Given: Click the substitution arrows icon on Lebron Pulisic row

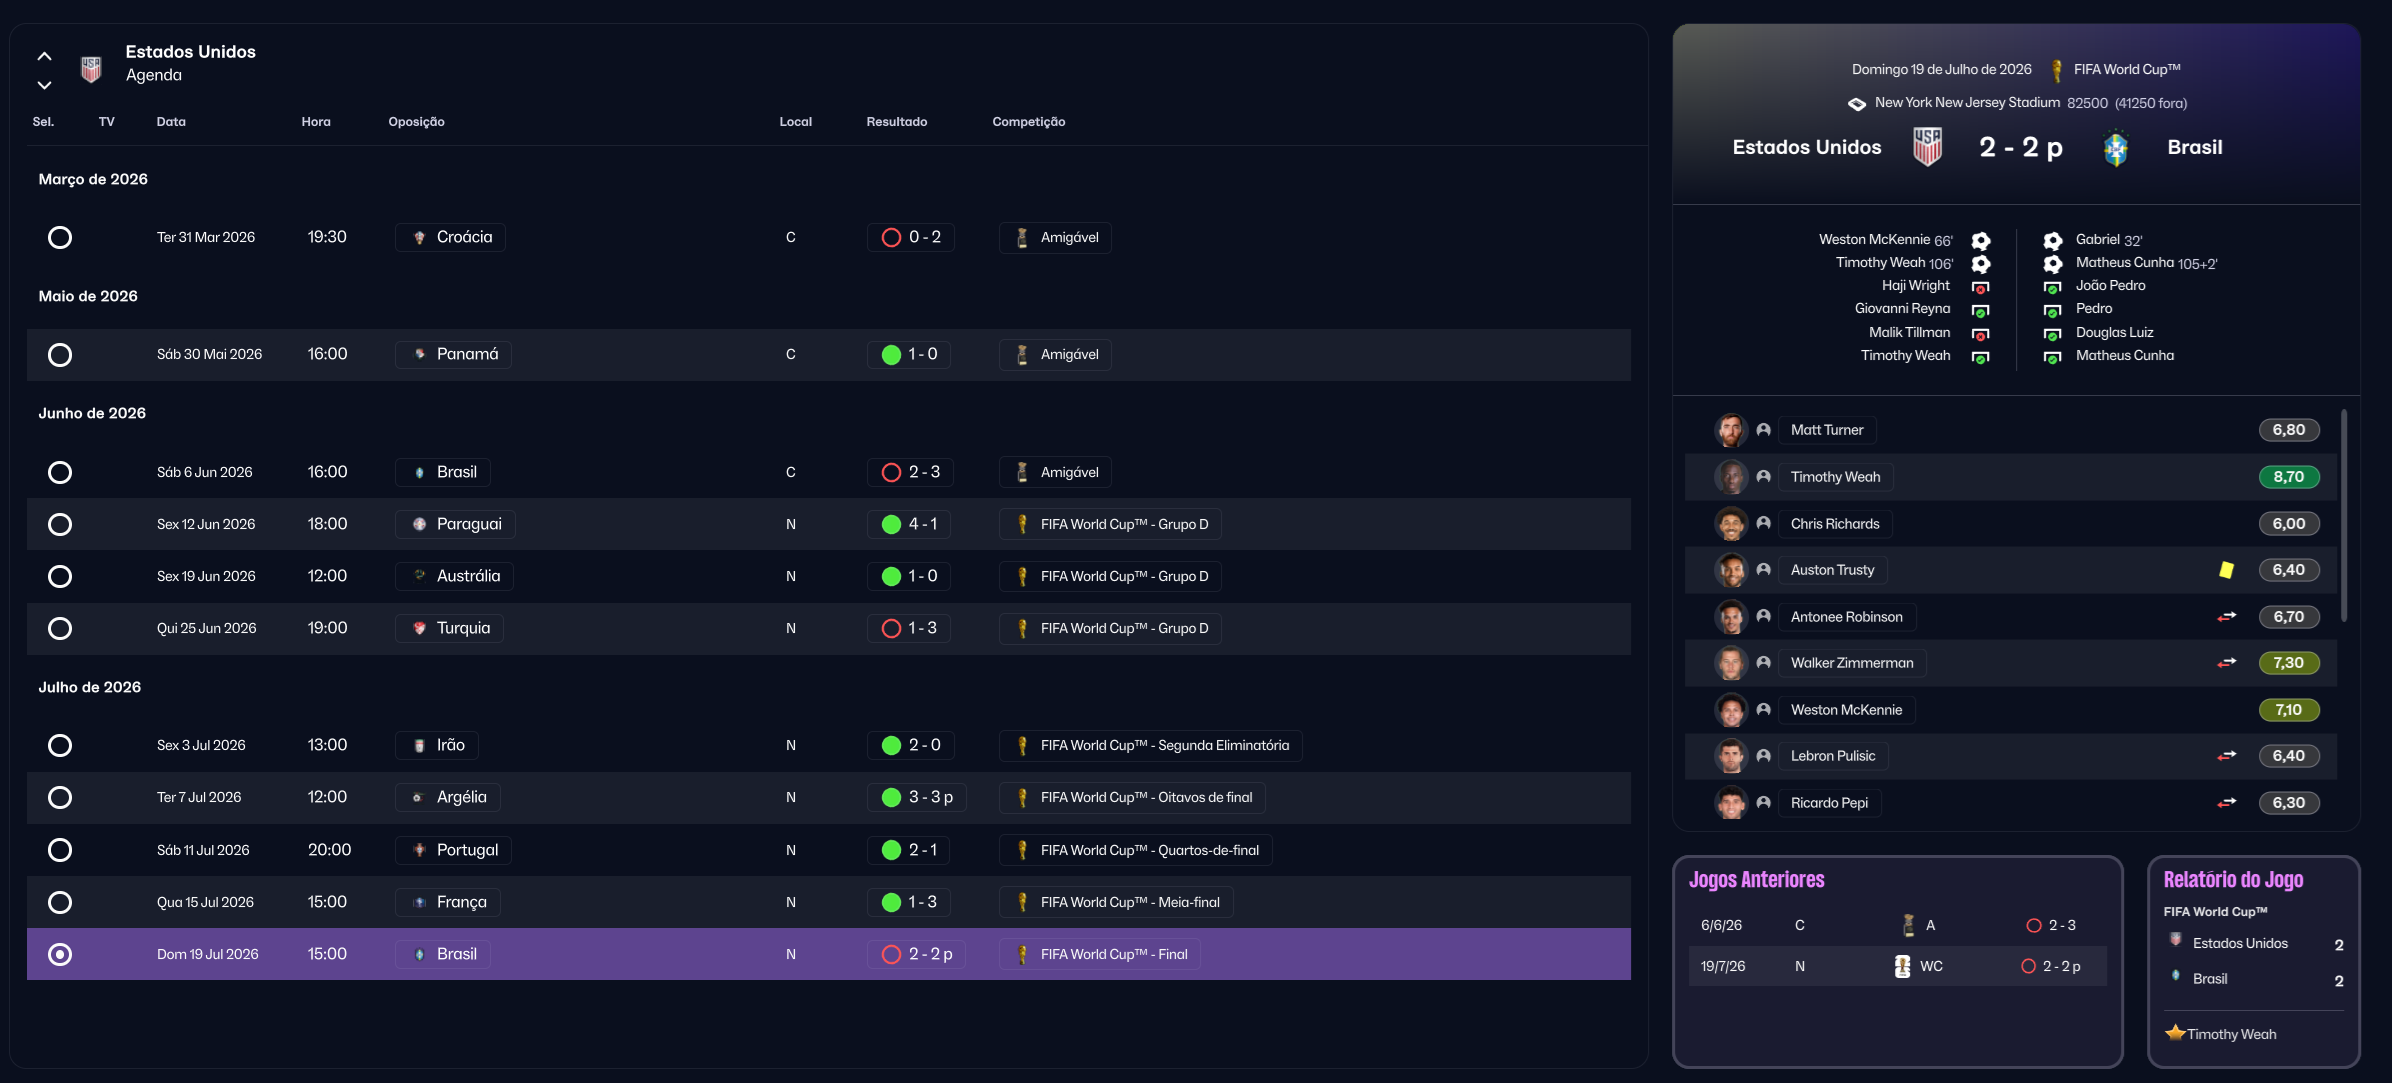Looking at the screenshot, I should click(x=2227, y=756).
